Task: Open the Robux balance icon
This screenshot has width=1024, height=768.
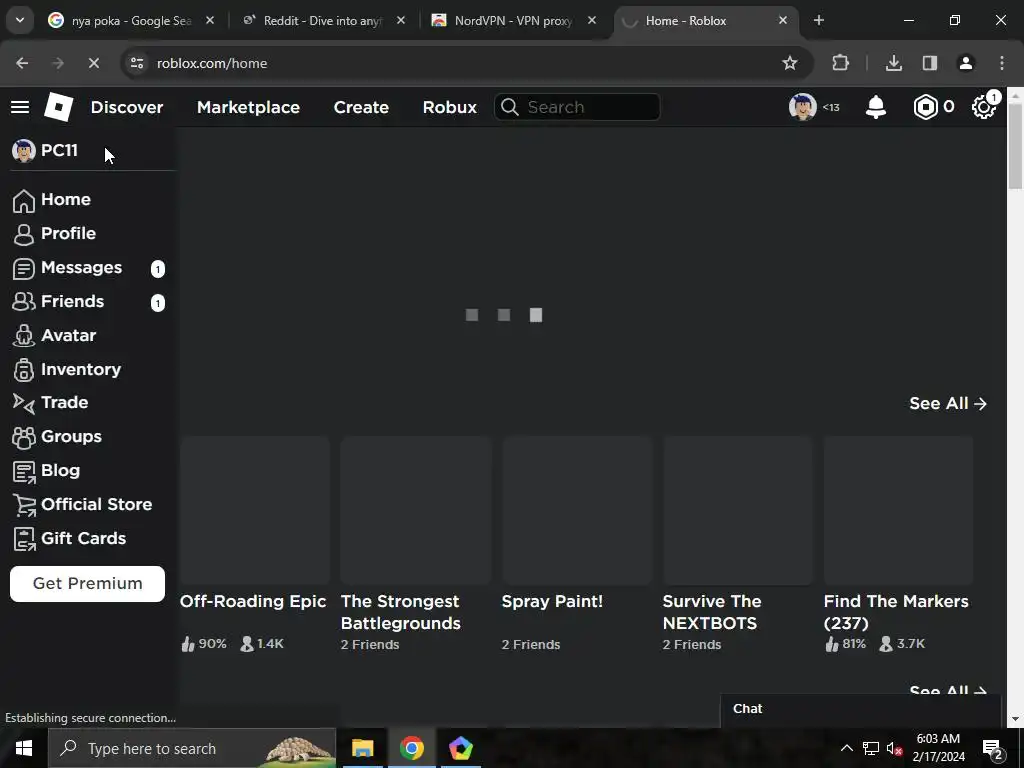Action: coord(925,107)
